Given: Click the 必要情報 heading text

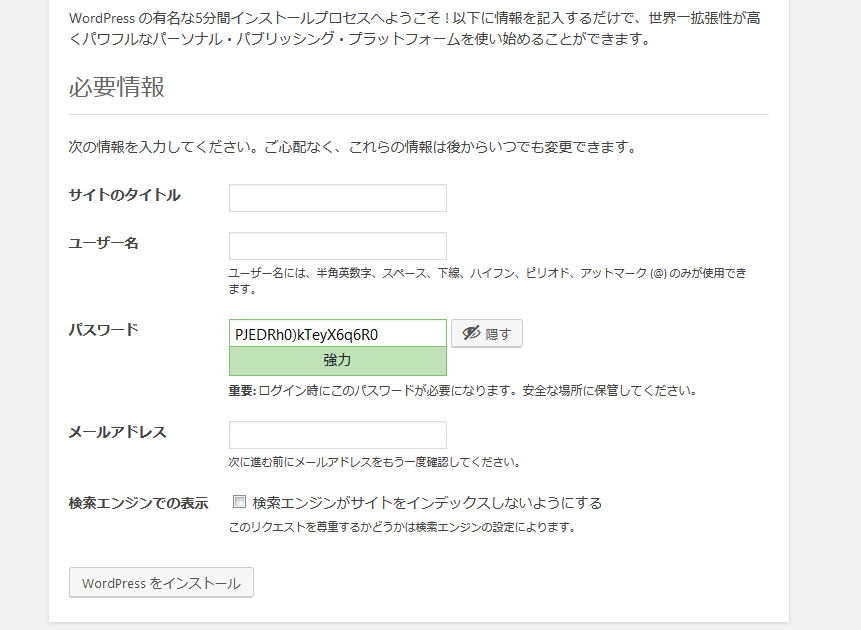Looking at the screenshot, I should pyautogui.click(x=117, y=87).
